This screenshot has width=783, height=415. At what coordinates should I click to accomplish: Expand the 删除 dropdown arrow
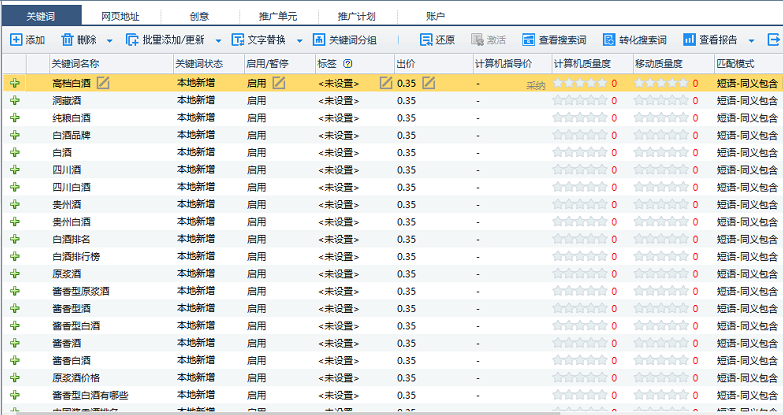(107, 41)
